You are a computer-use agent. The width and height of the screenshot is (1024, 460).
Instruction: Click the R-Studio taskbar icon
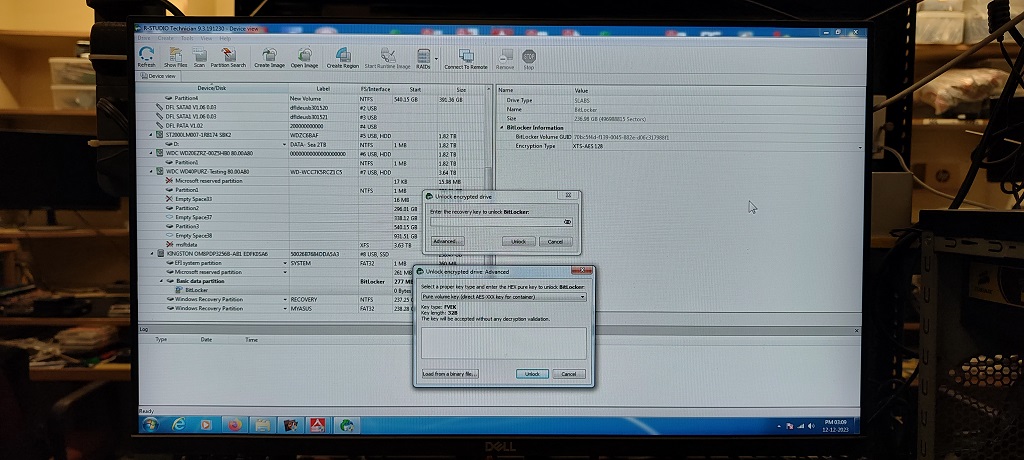point(347,425)
